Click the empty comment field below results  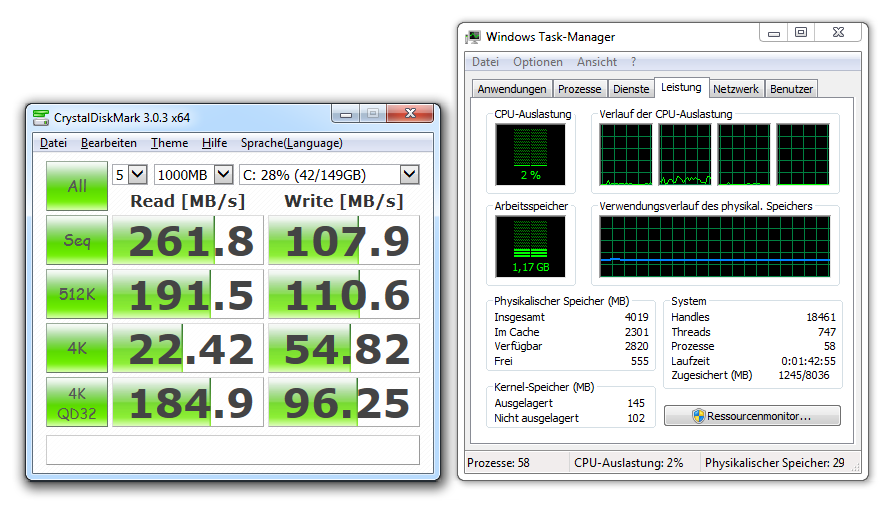click(x=233, y=450)
